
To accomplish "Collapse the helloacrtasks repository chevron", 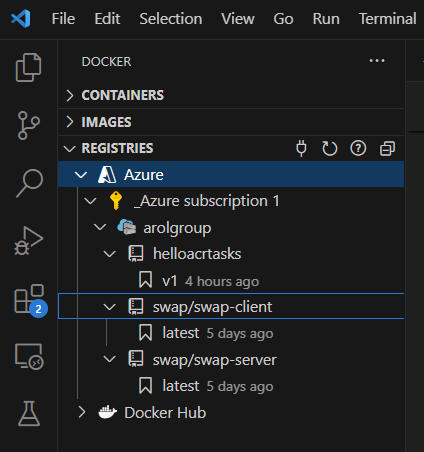I will tap(109, 254).
